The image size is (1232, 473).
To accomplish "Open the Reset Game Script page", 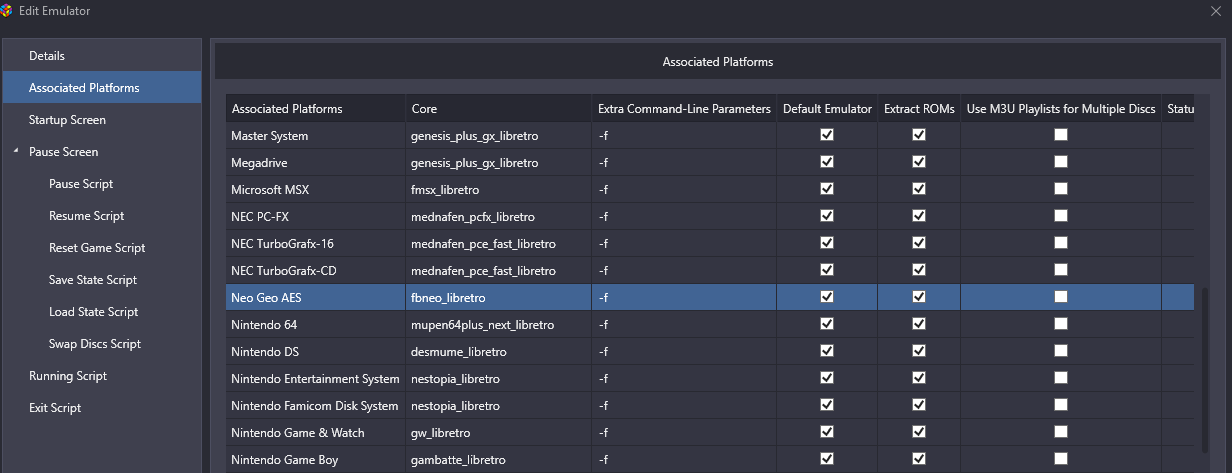I will pyautogui.click(x=97, y=248).
